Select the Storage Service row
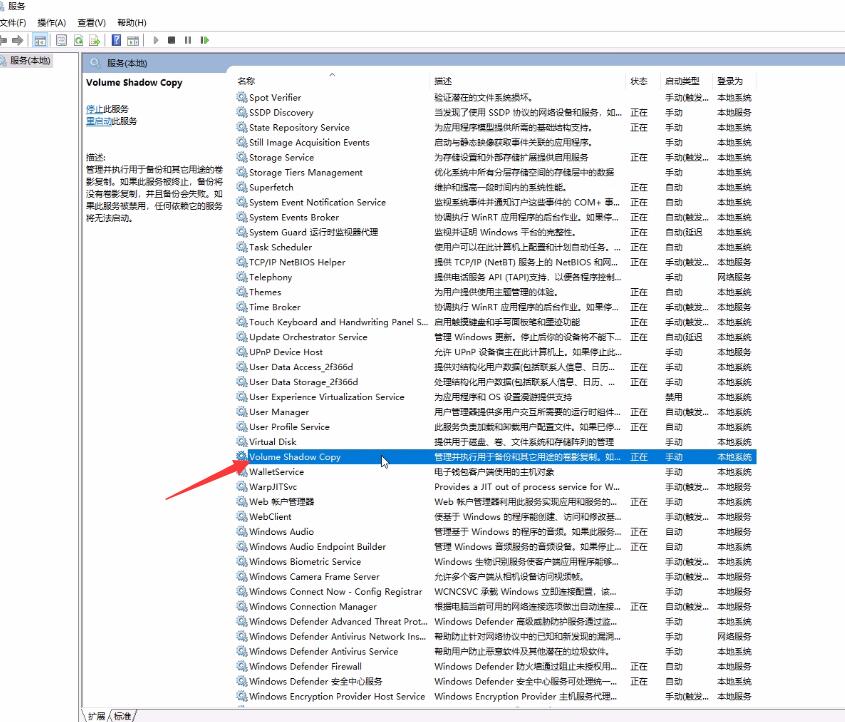 click(496, 157)
